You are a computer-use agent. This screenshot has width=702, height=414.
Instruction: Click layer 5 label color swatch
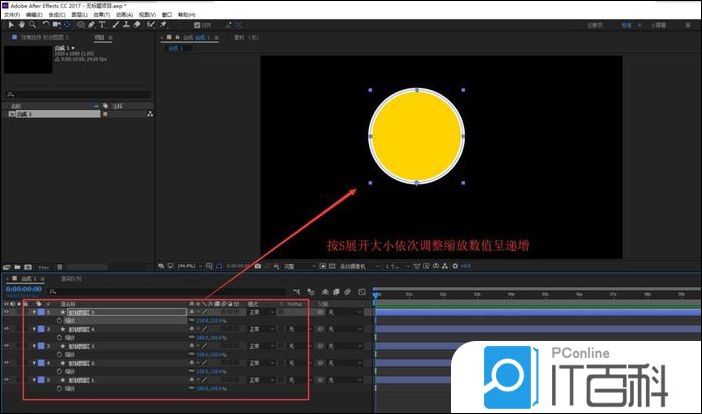(40, 380)
